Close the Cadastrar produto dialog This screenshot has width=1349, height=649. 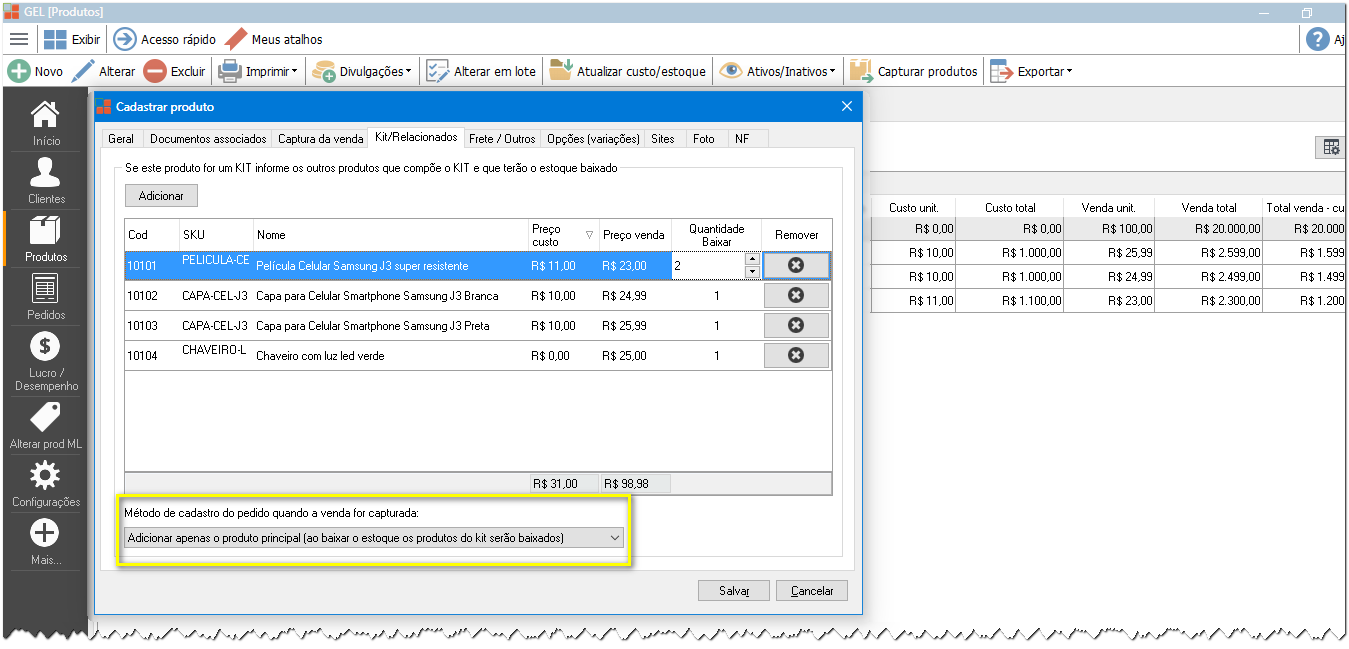(847, 106)
